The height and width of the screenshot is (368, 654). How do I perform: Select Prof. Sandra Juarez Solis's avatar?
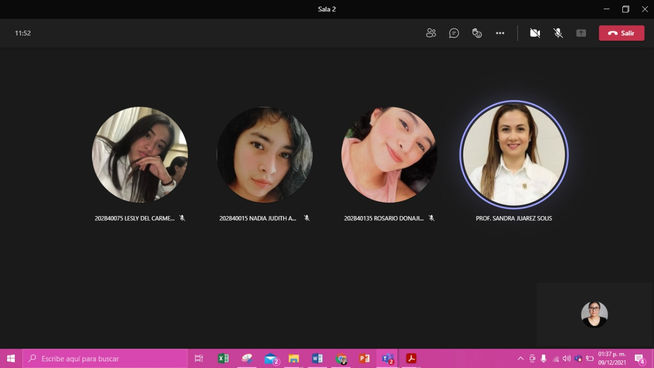click(514, 154)
